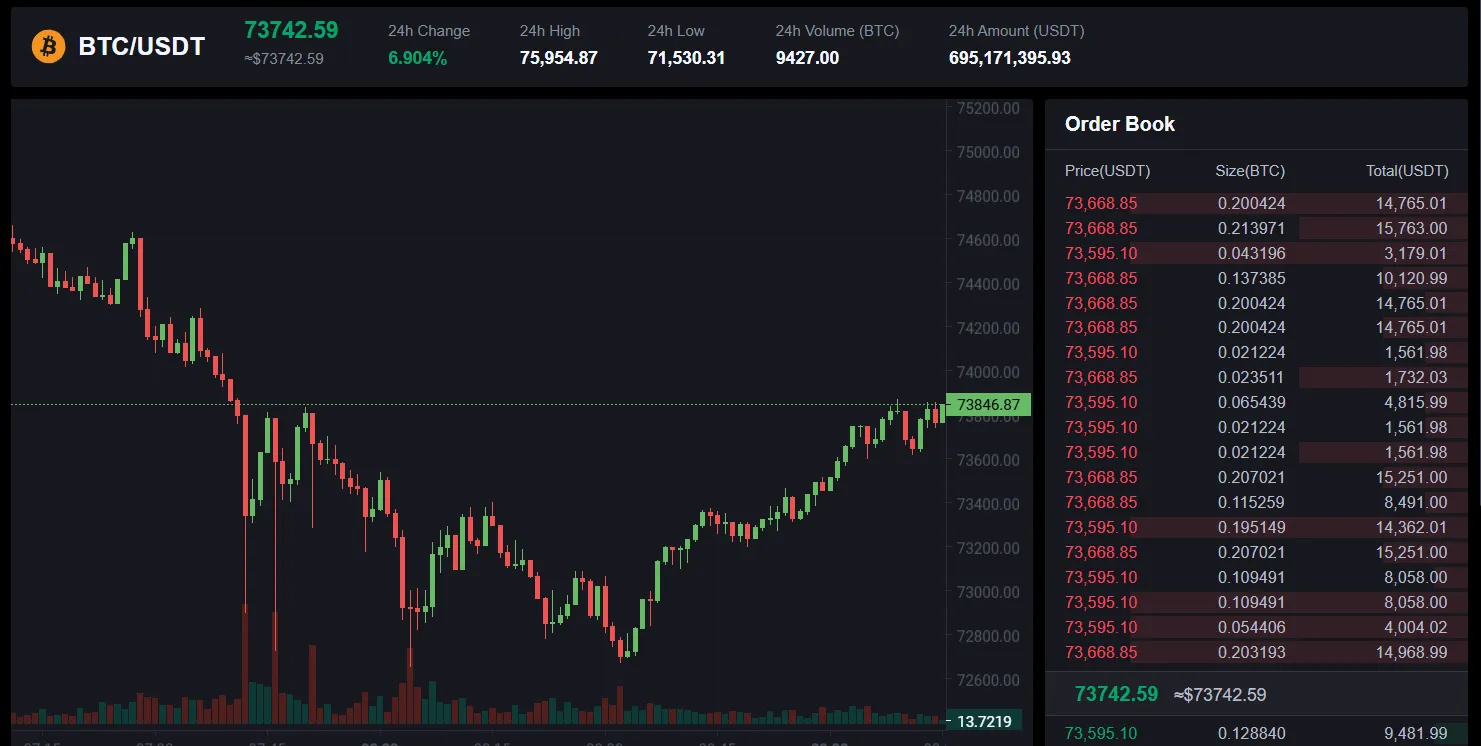The image size is (1481, 746).
Task: Click the total 4,004.02 in order book
Action: [1416, 627]
